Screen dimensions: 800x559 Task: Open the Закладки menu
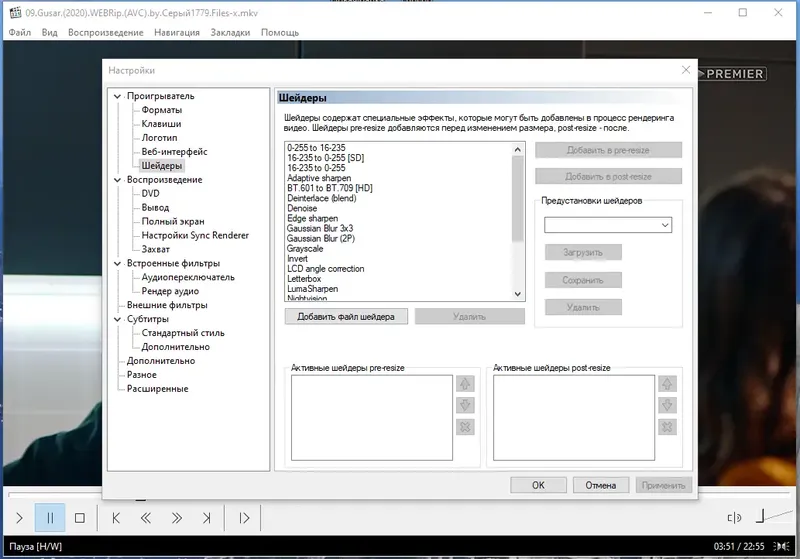click(230, 33)
